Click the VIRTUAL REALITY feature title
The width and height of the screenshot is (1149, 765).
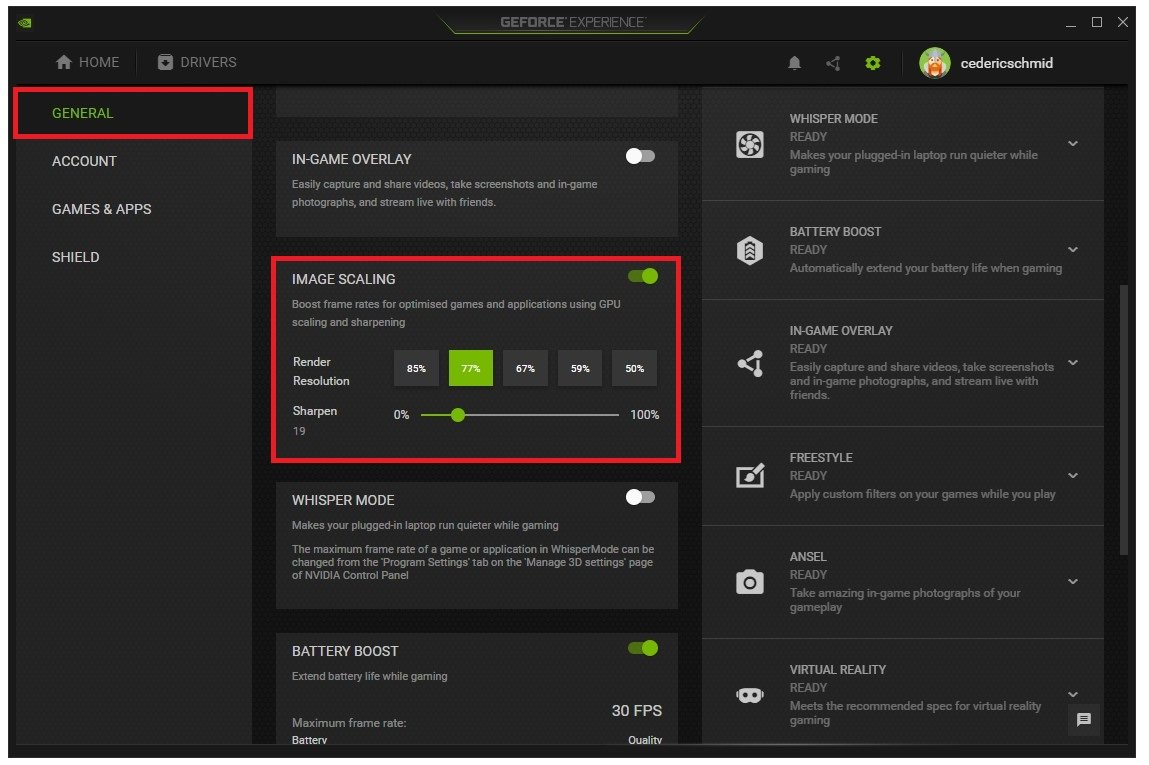[x=838, y=670]
